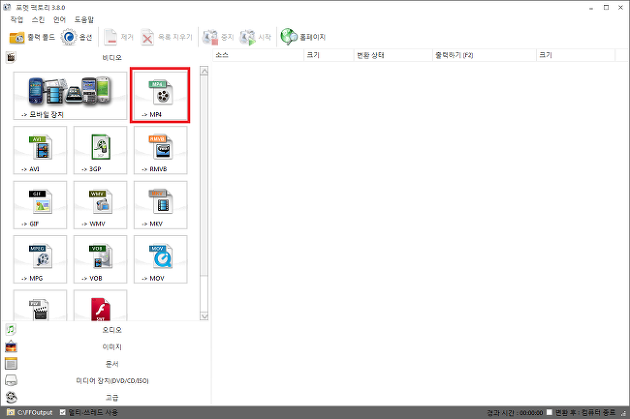The width and height of the screenshot is (630, 419).
Task: Click the 포맷 팩토리 title bar app icon
Action: 7,7
